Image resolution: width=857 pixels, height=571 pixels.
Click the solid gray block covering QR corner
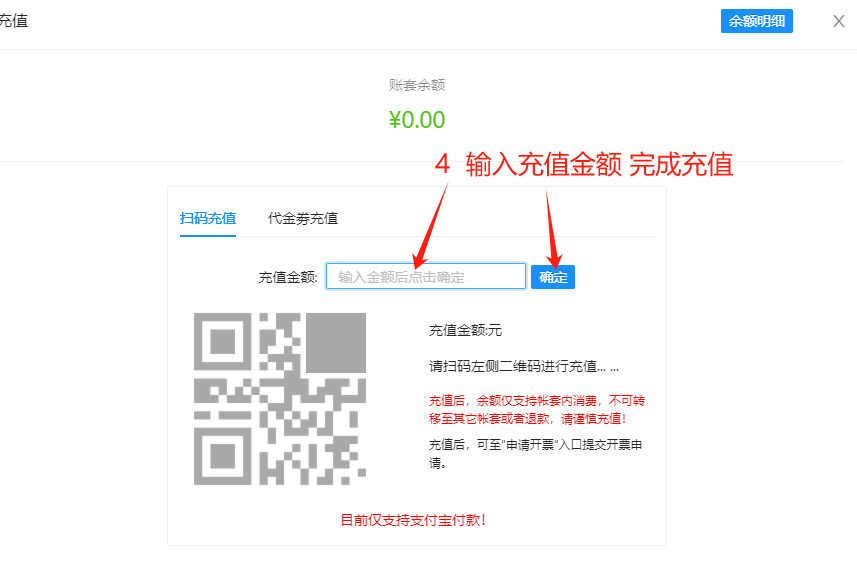pyautogui.click(x=336, y=343)
